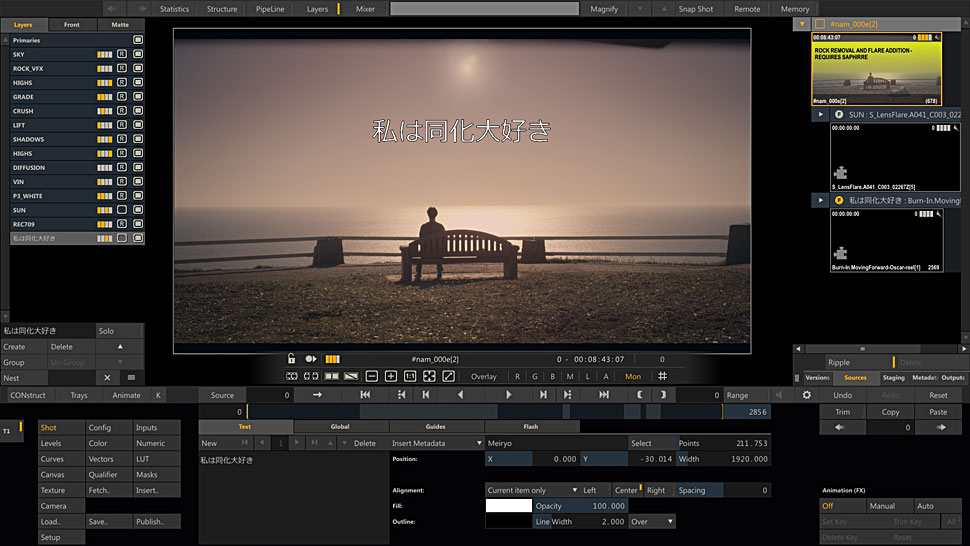Zoom out with the minus icon
970x546 pixels.
click(x=371, y=376)
